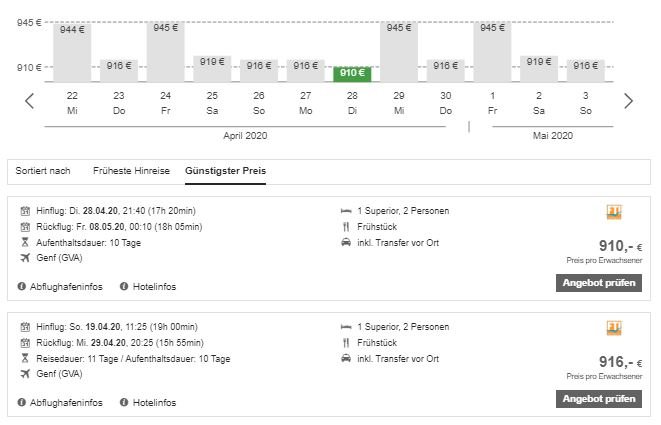Click info icon beside first Abflughafeninfos
Image resolution: width=661 pixels, height=425 pixels.
22,286
